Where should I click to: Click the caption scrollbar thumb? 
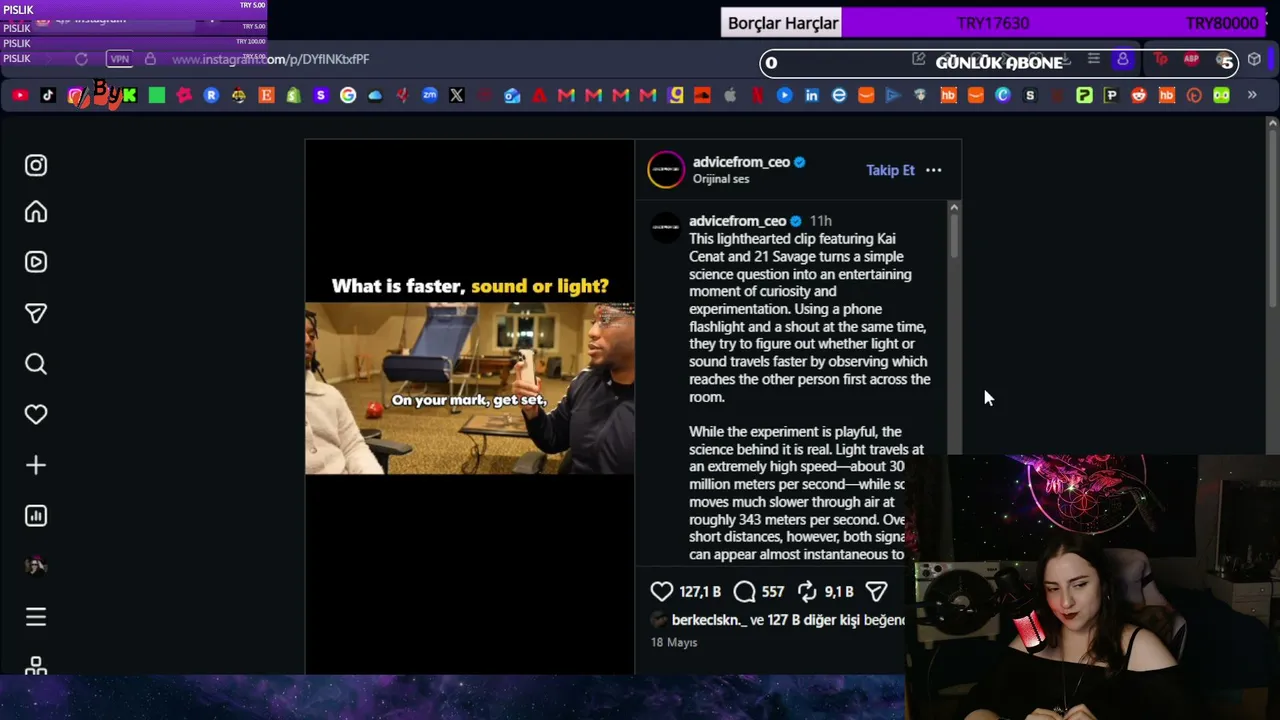click(954, 236)
